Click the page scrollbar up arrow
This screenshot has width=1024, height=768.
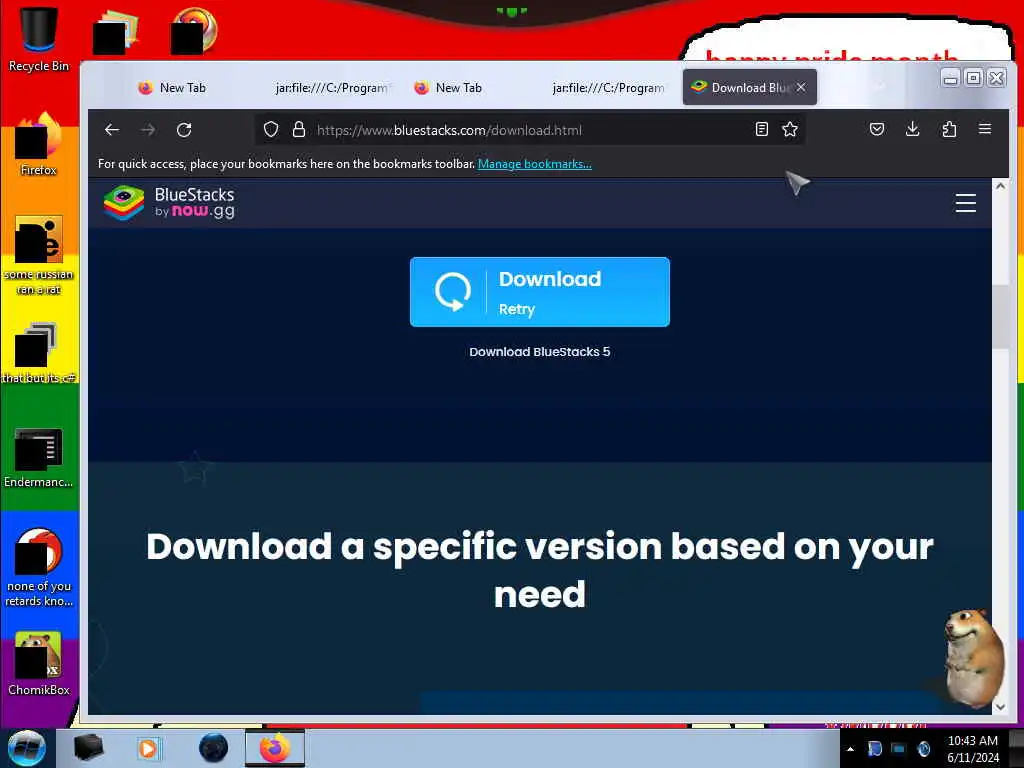coord(1000,186)
